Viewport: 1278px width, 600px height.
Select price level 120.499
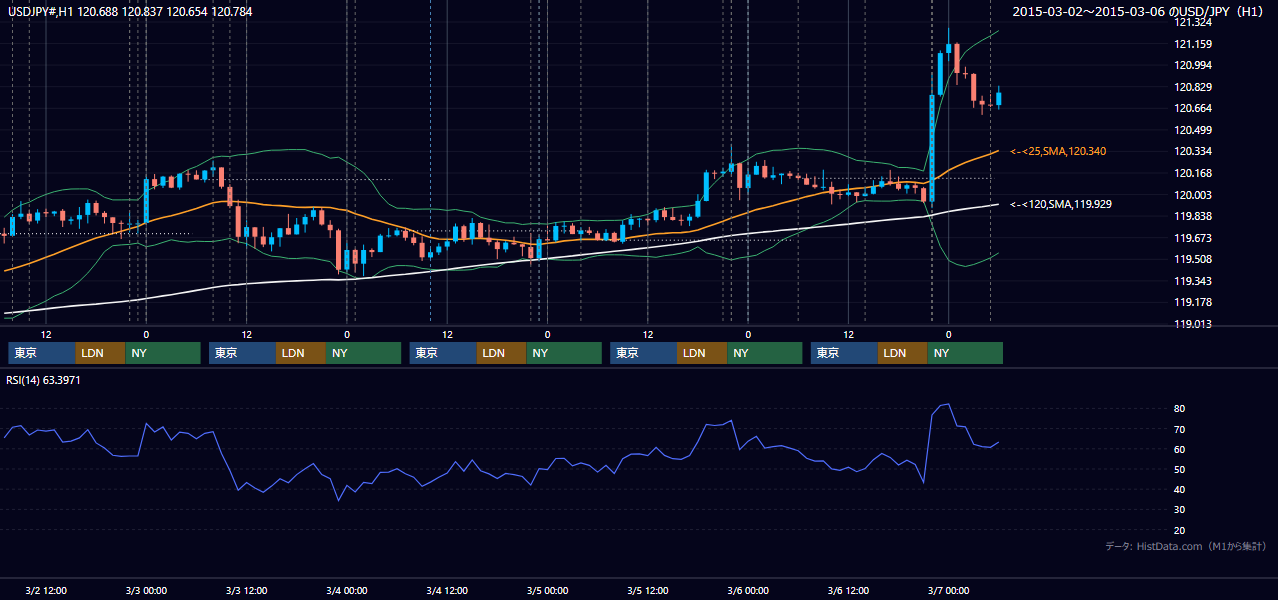click(x=1192, y=130)
